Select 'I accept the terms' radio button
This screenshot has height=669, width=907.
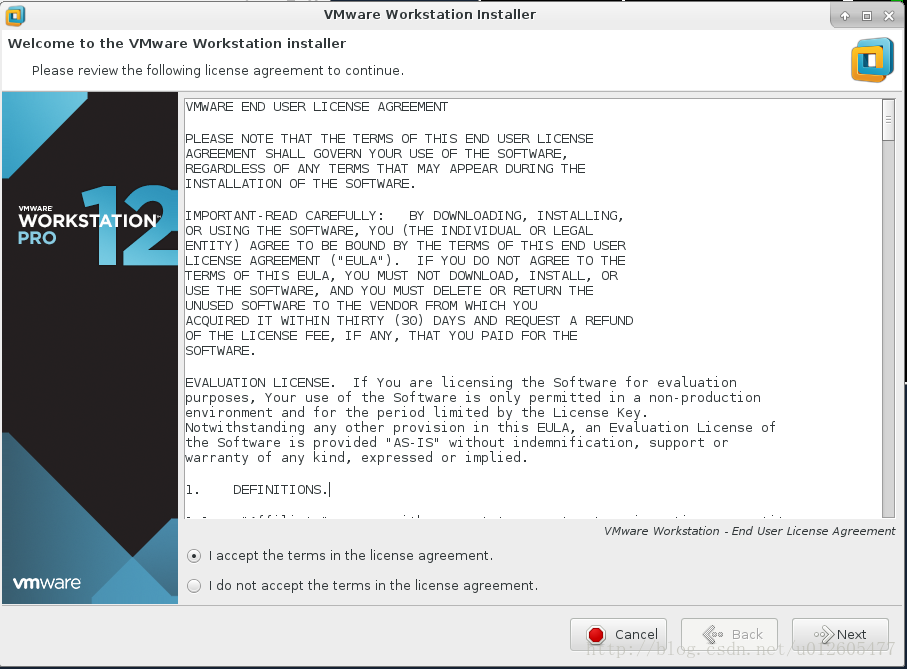194,556
